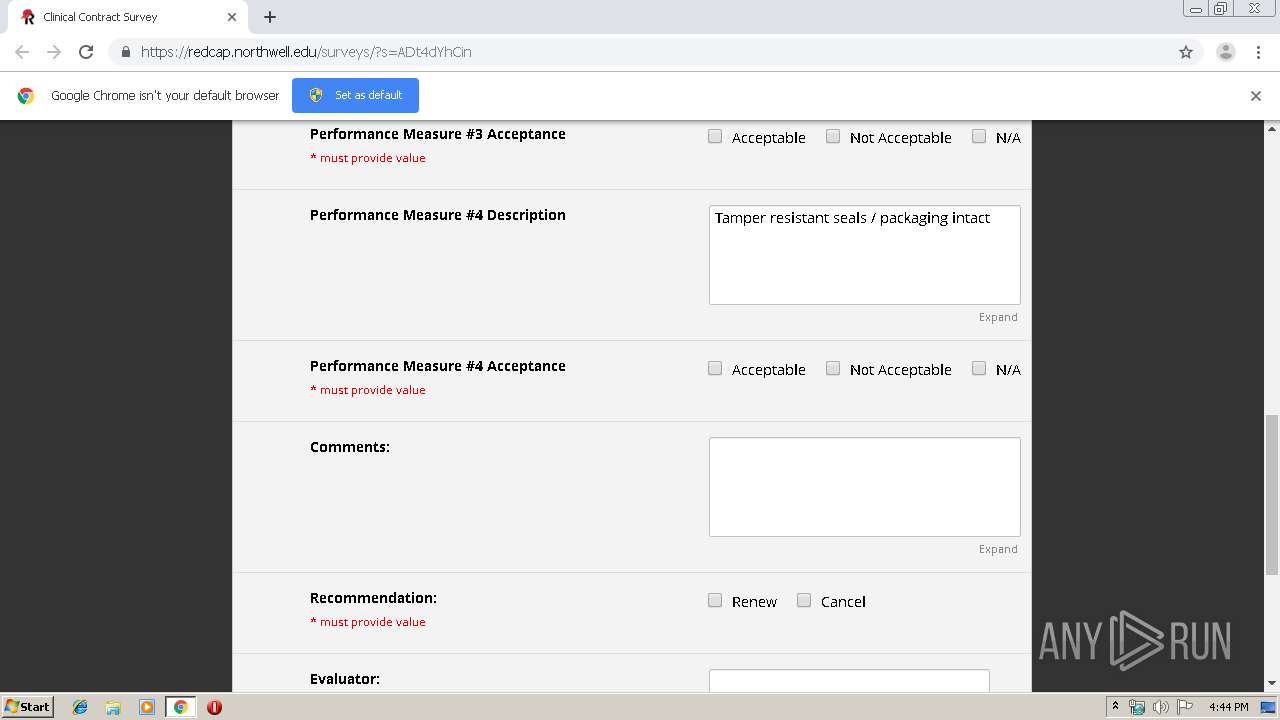Close the Clinical Contract Survey tab
Image resolution: width=1280 pixels, height=720 pixels.
click(232, 17)
